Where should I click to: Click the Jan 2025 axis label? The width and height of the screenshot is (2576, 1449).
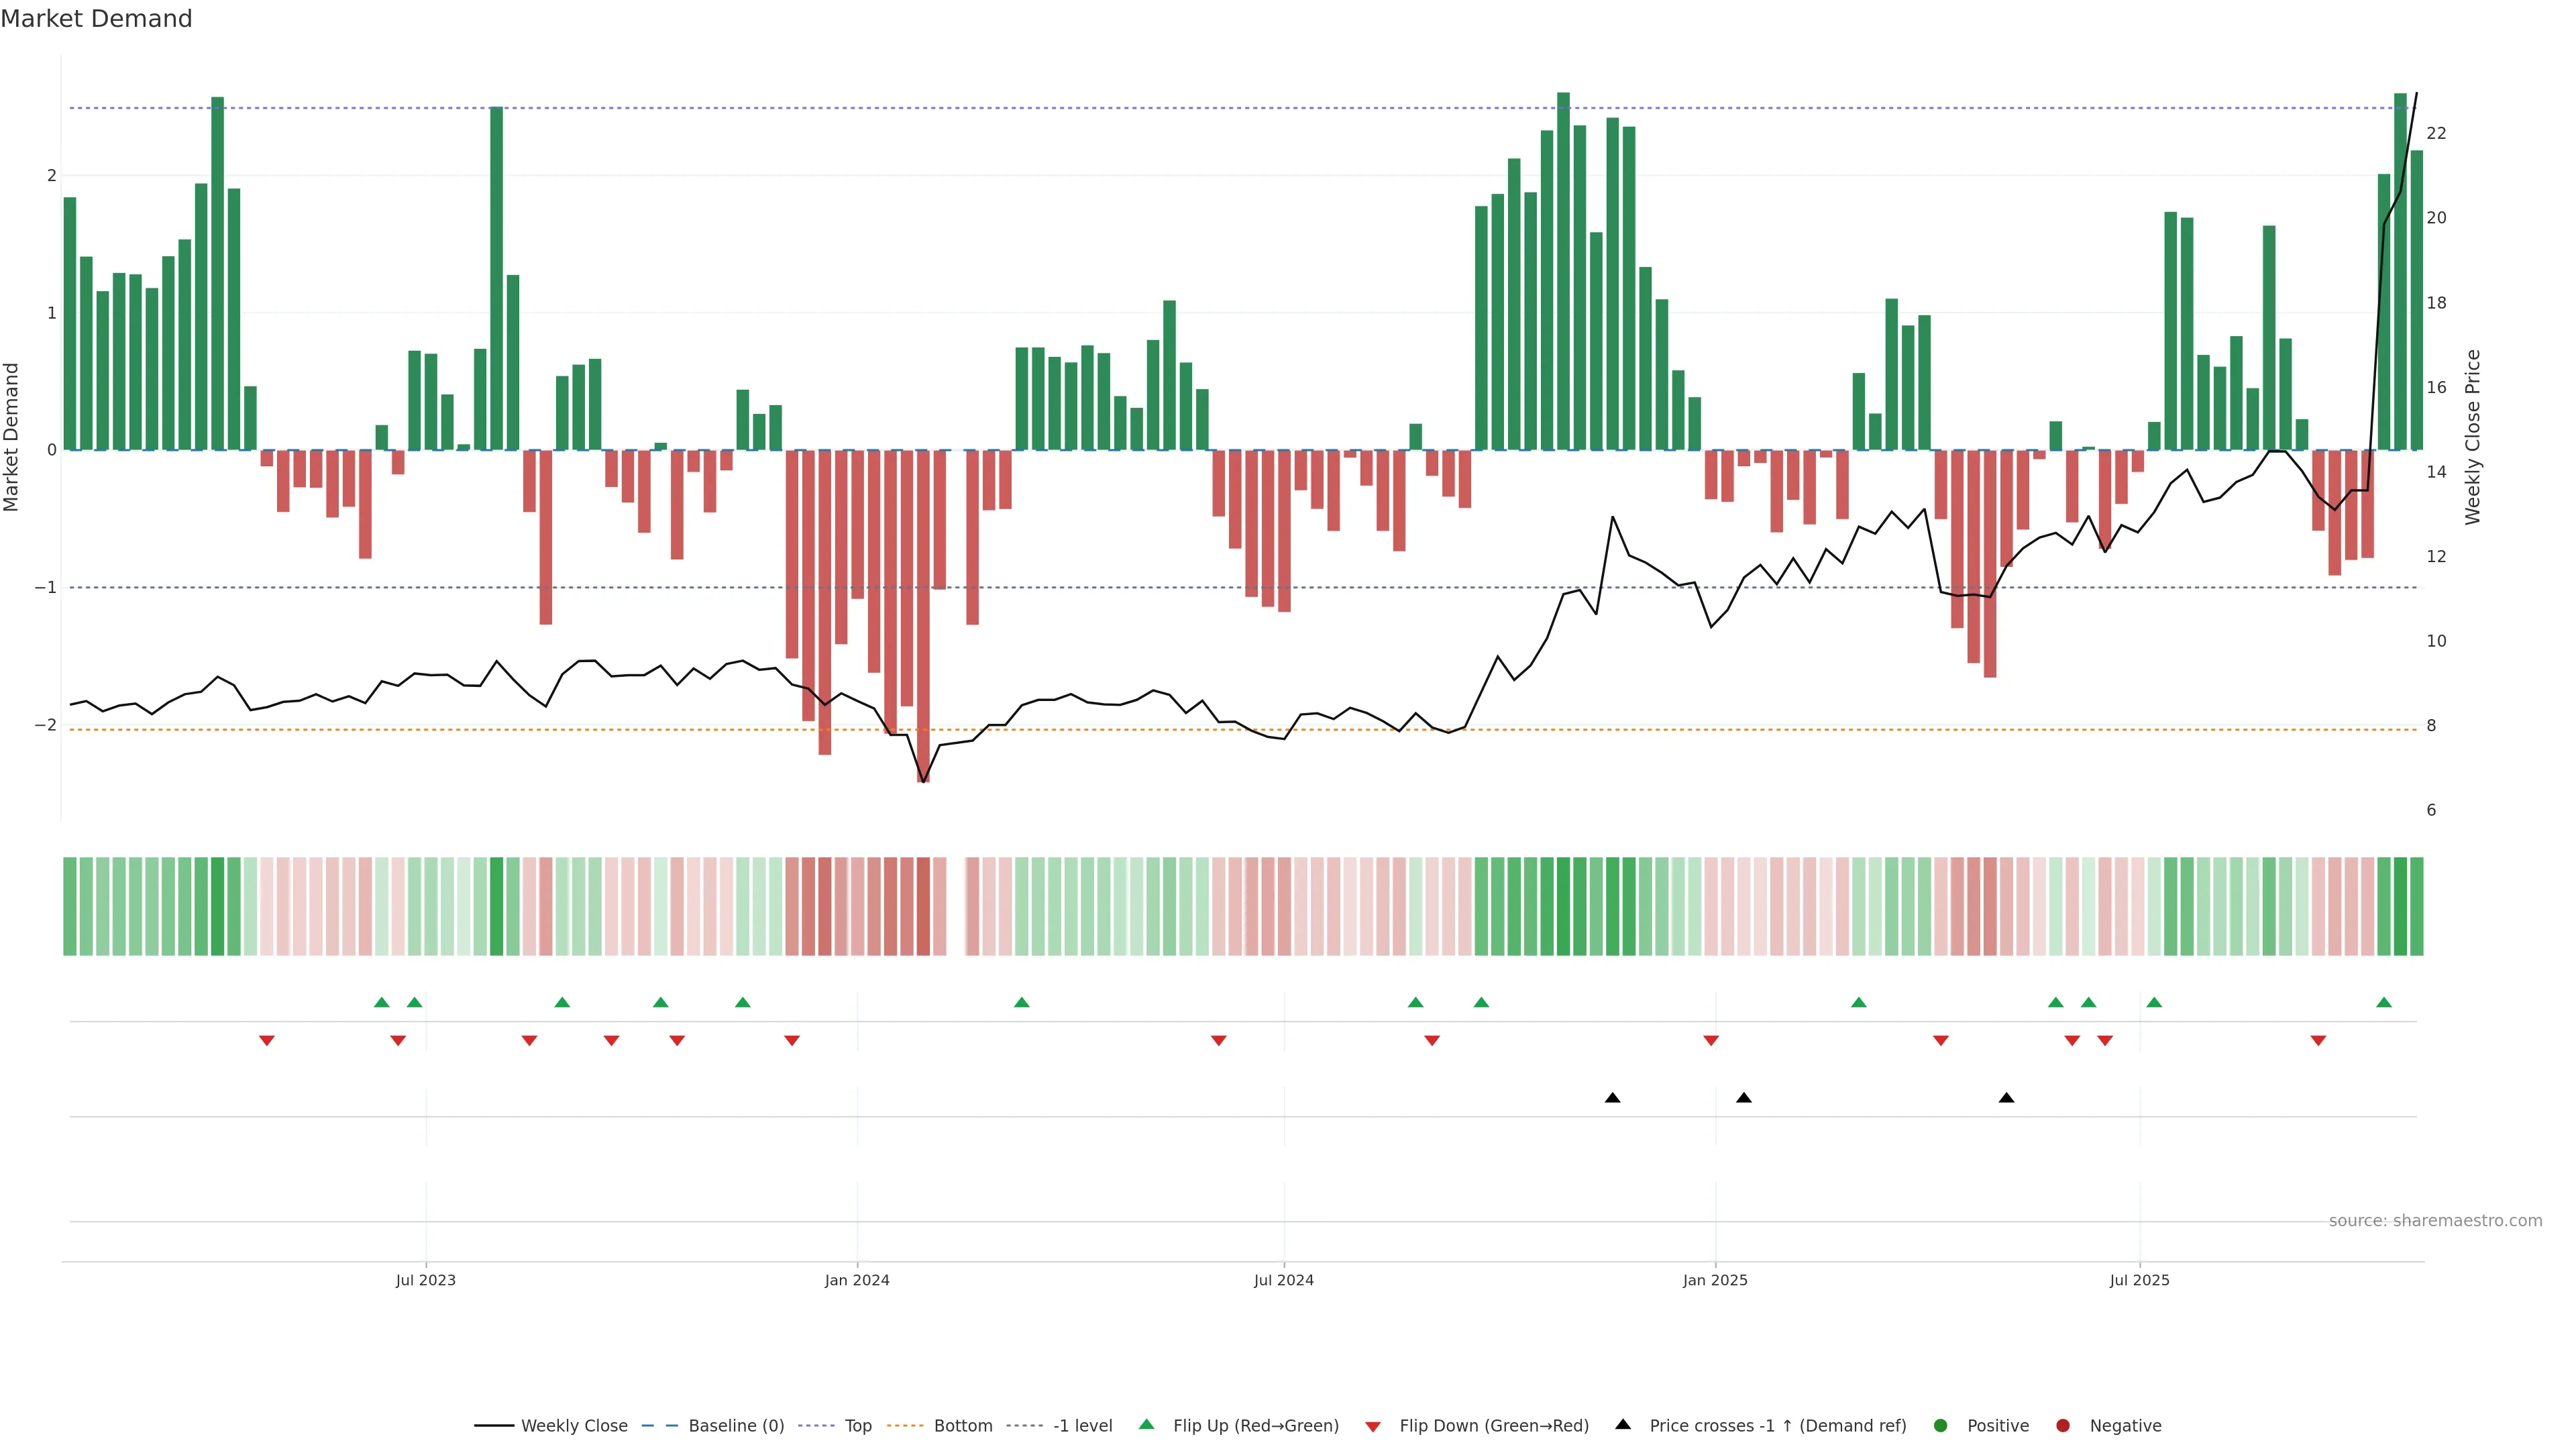click(1715, 1280)
